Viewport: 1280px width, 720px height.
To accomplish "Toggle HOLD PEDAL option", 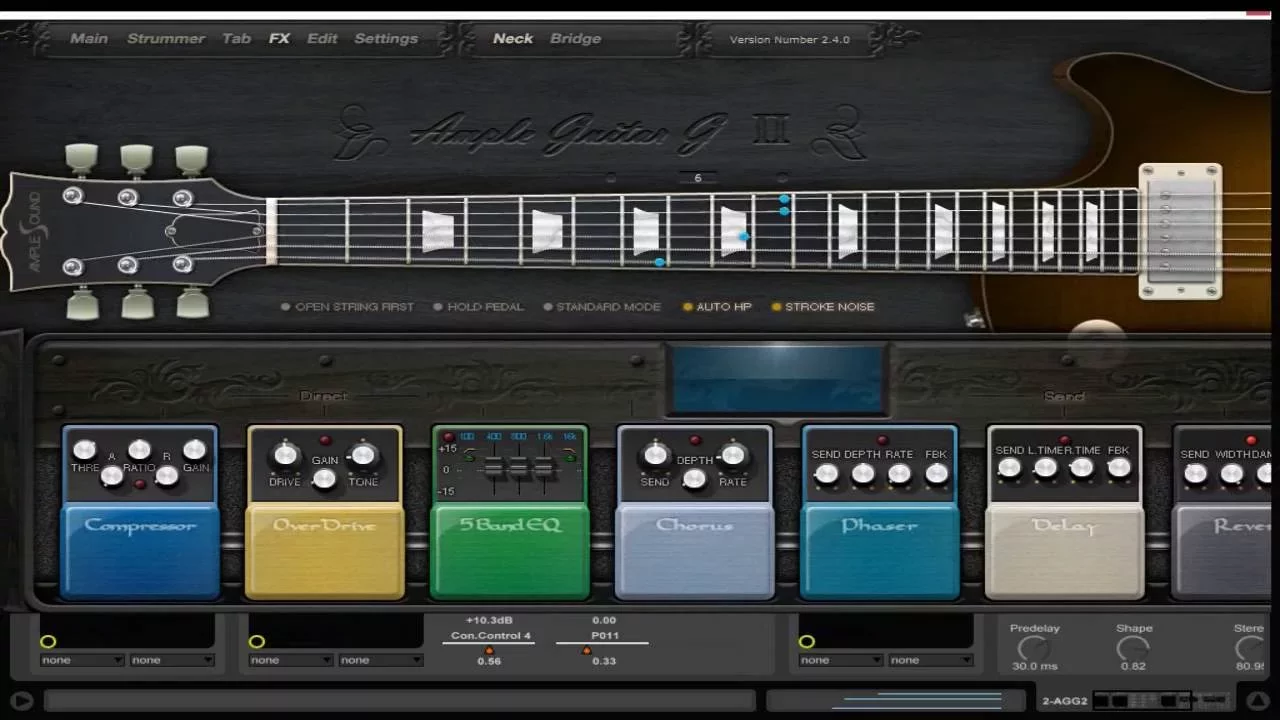I will [478, 307].
